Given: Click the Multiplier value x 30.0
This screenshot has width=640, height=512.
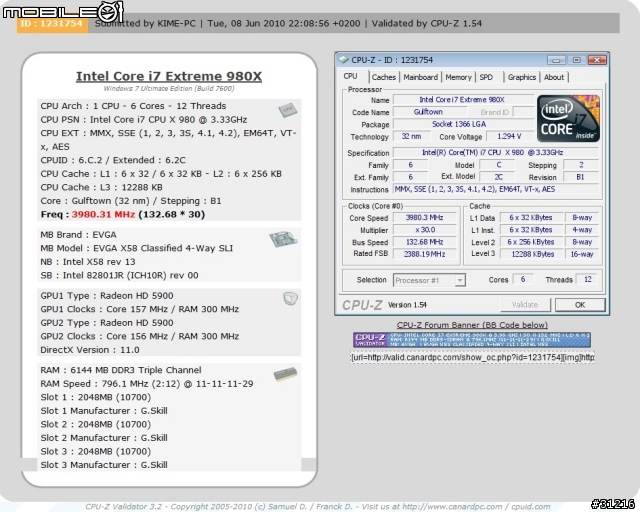Looking at the screenshot, I should 424,230.
